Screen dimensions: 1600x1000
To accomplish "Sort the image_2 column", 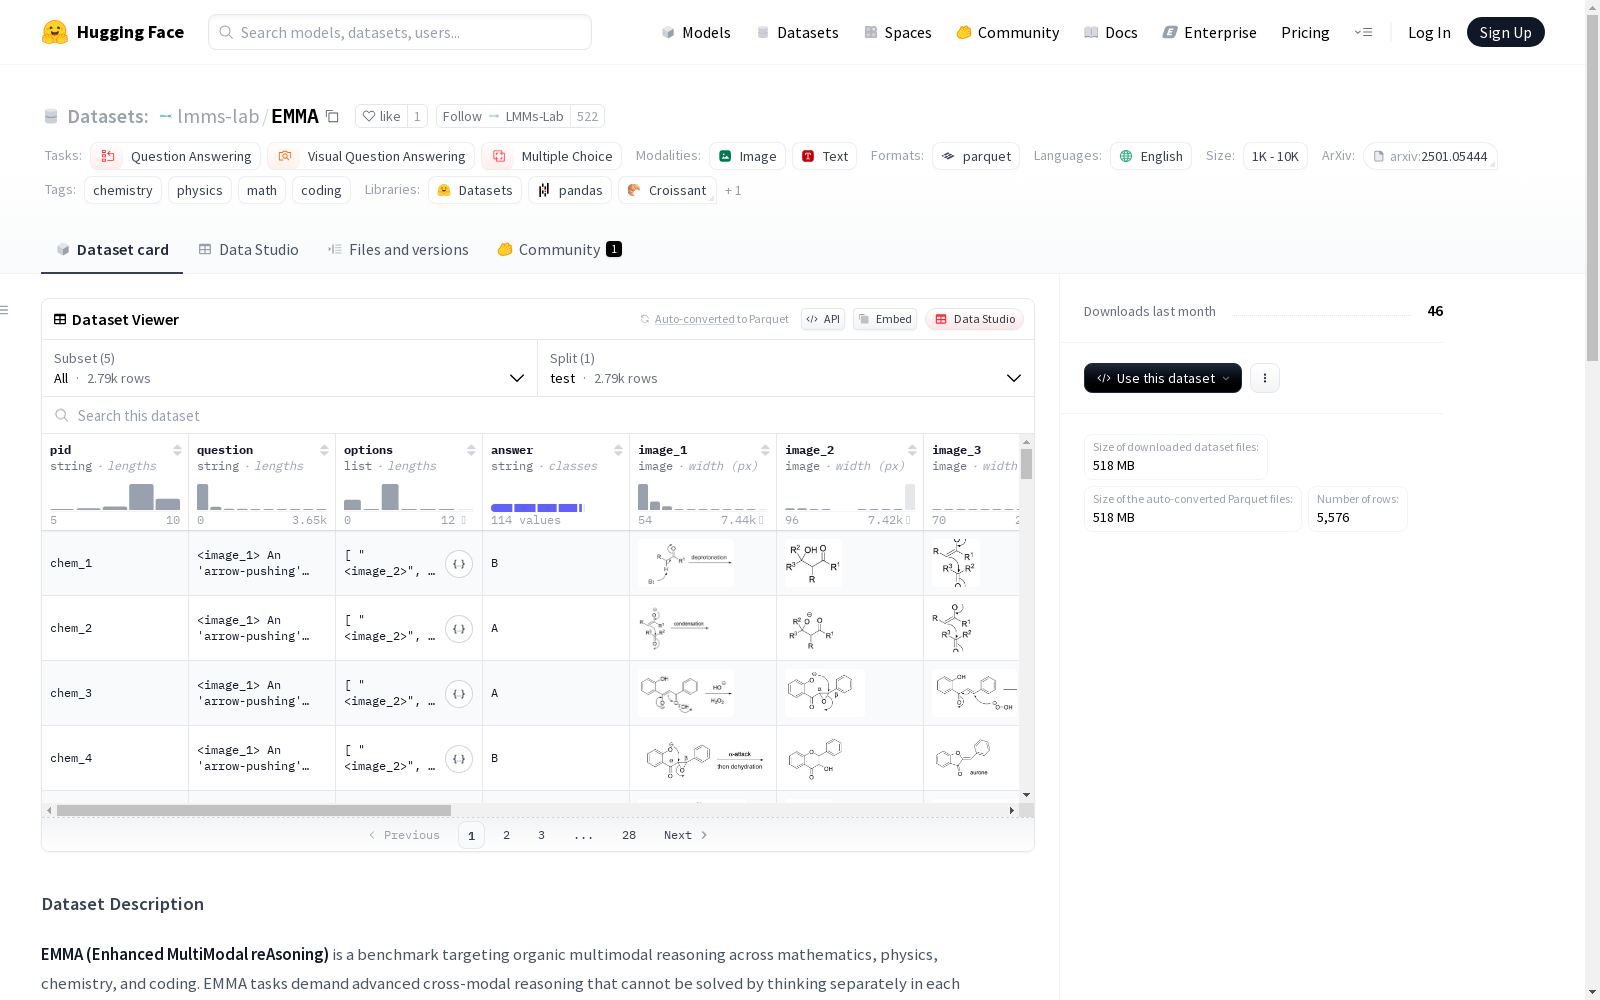I will [x=912, y=450].
